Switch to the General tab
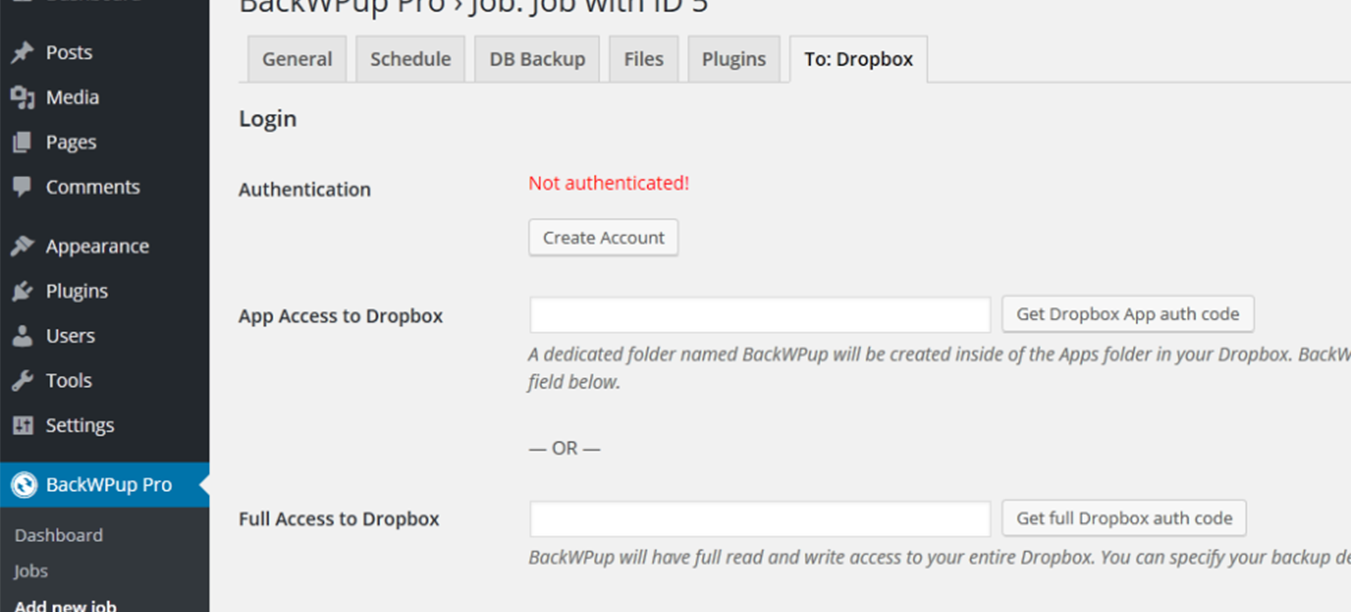The width and height of the screenshot is (1351, 612). (x=296, y=59)
